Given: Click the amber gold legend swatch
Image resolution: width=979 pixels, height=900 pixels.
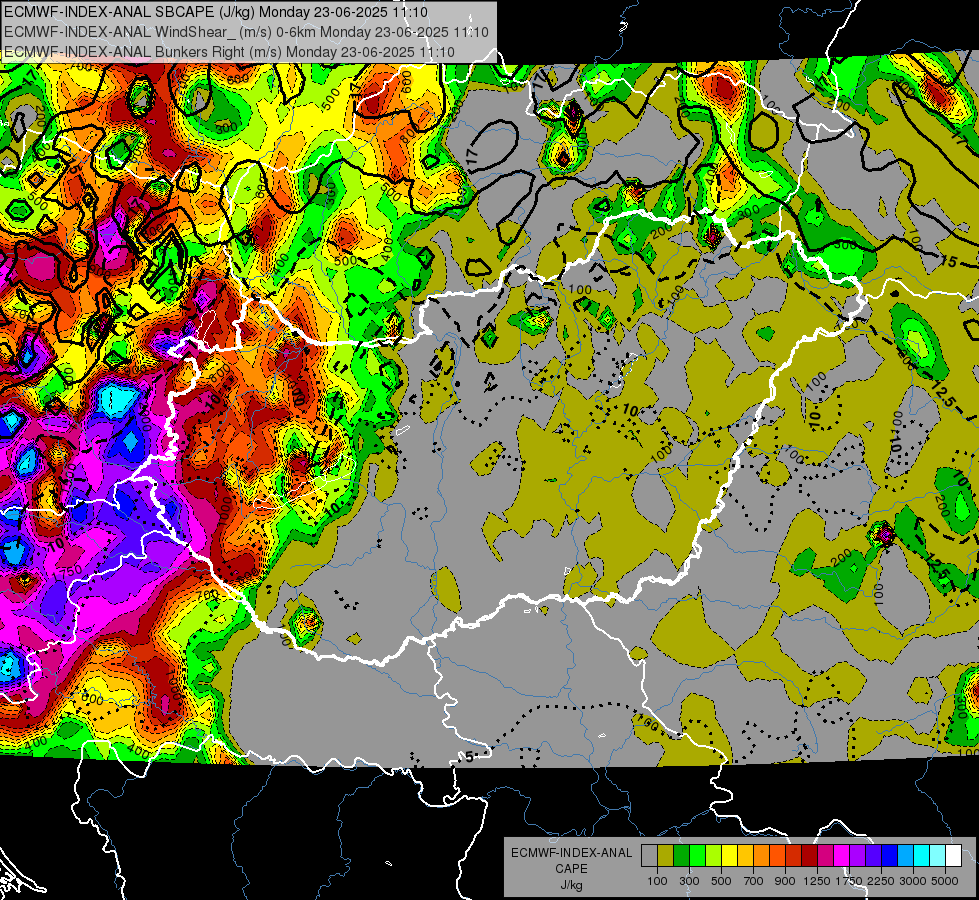Looking at the screenshot, I should tap(745, 856).
